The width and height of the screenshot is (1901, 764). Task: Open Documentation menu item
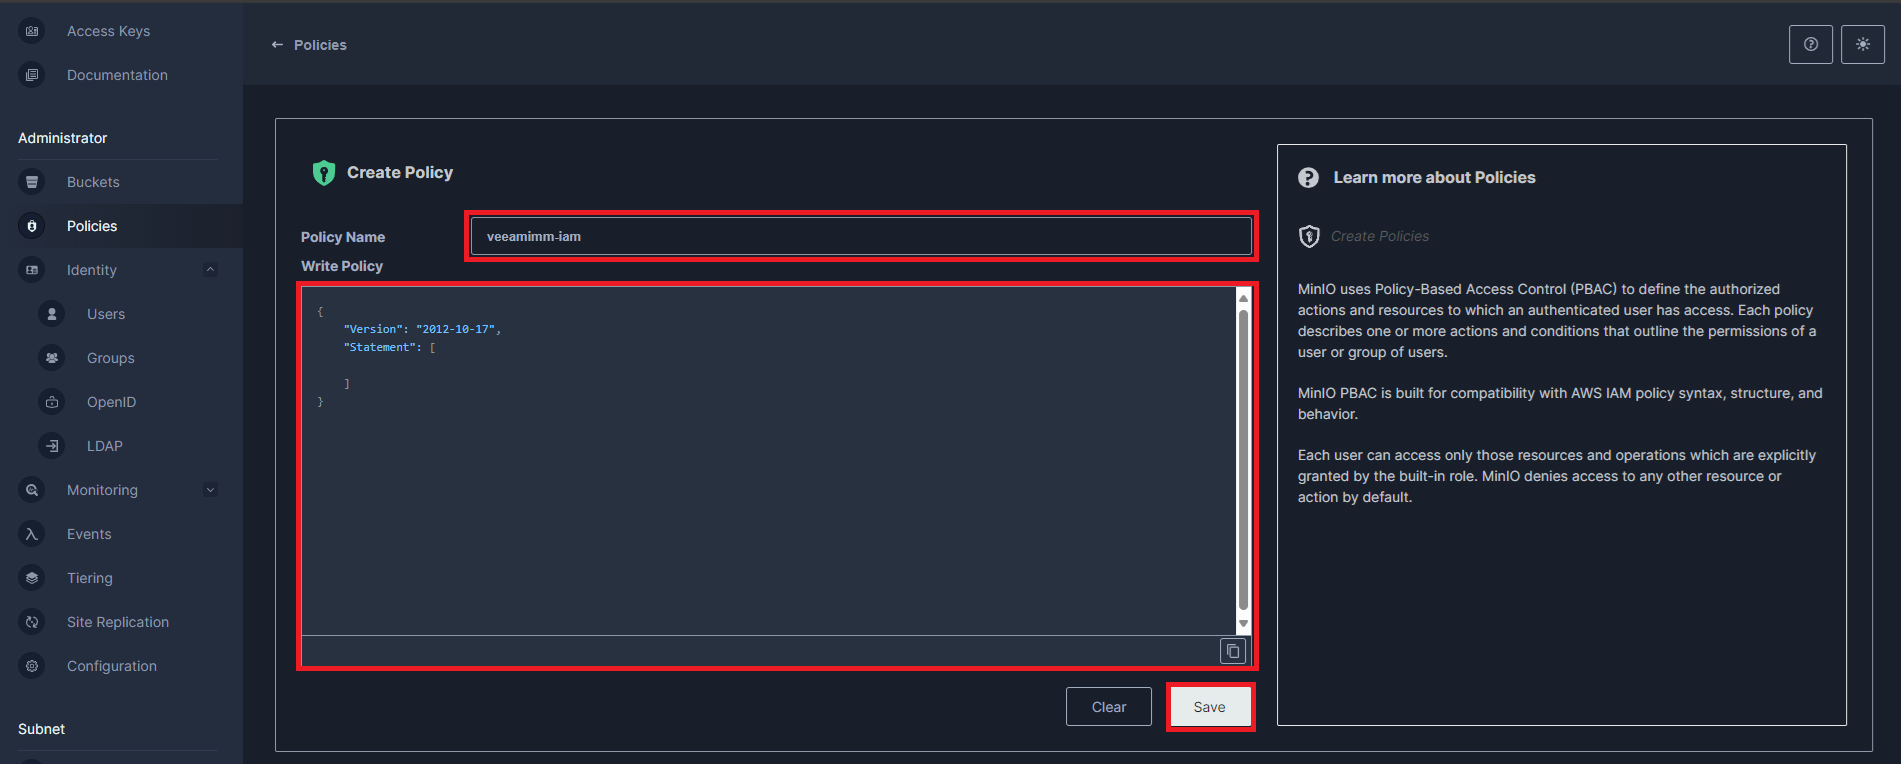pos(117,75)
